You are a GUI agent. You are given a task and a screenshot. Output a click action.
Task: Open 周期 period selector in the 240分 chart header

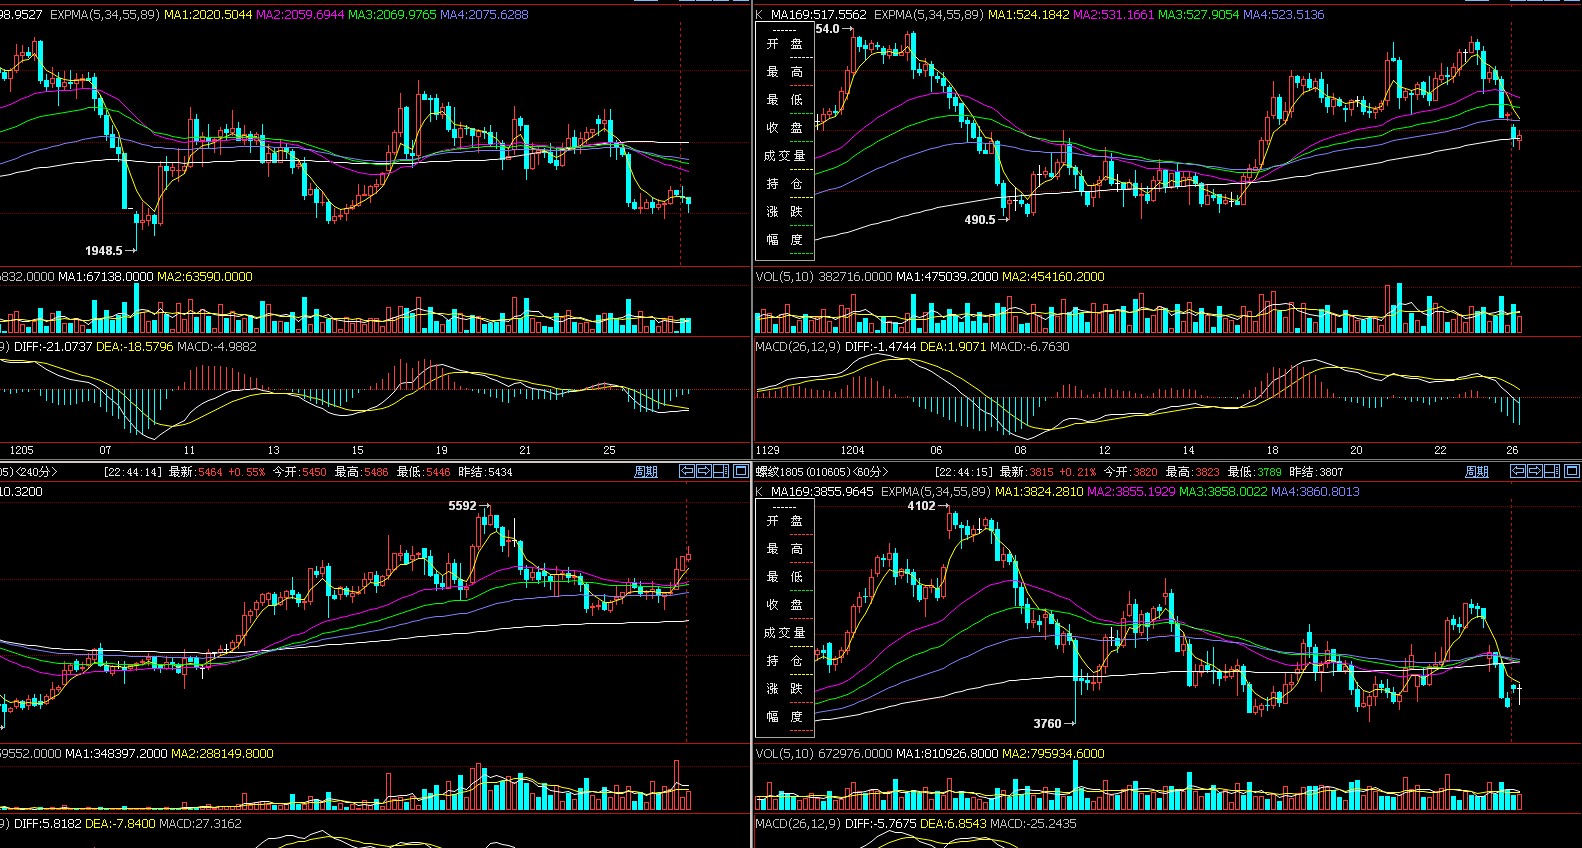click(646, 472)
